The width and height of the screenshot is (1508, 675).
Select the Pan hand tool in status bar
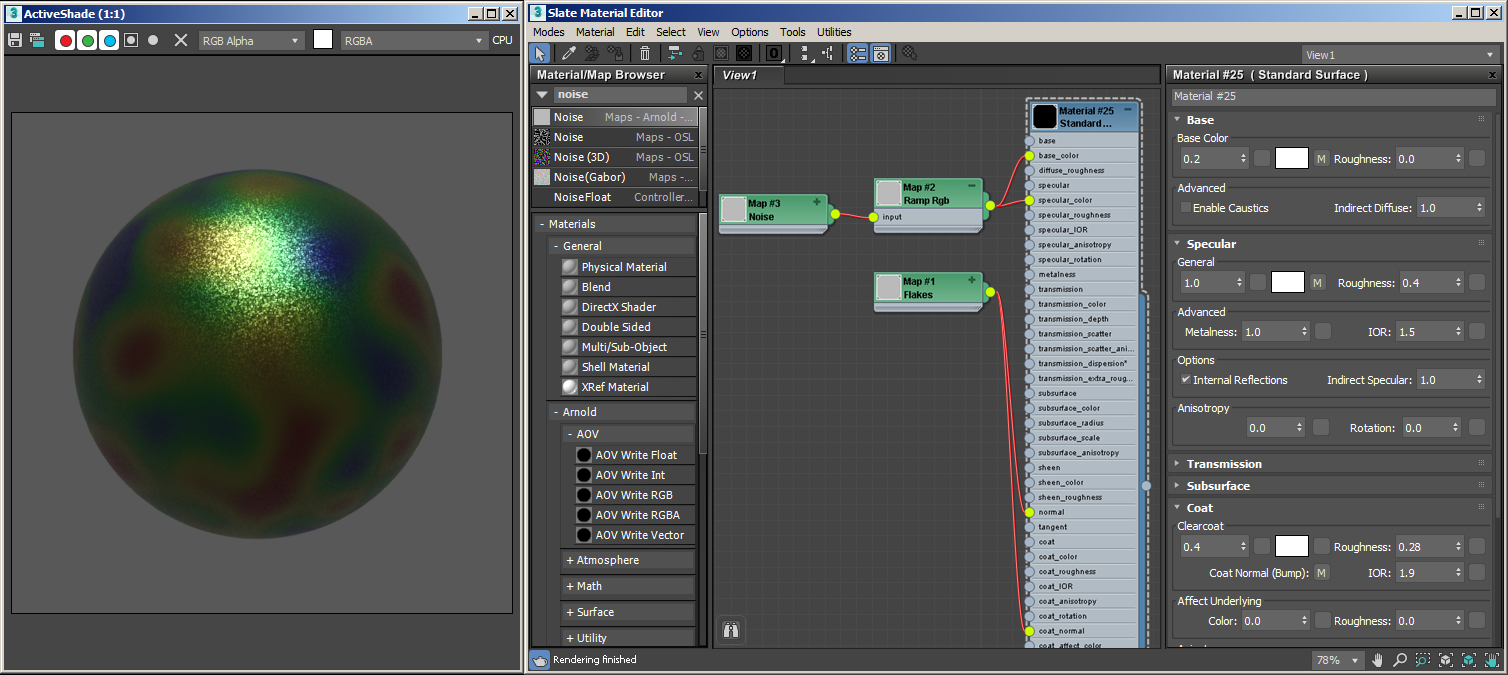pos(1378,660)
